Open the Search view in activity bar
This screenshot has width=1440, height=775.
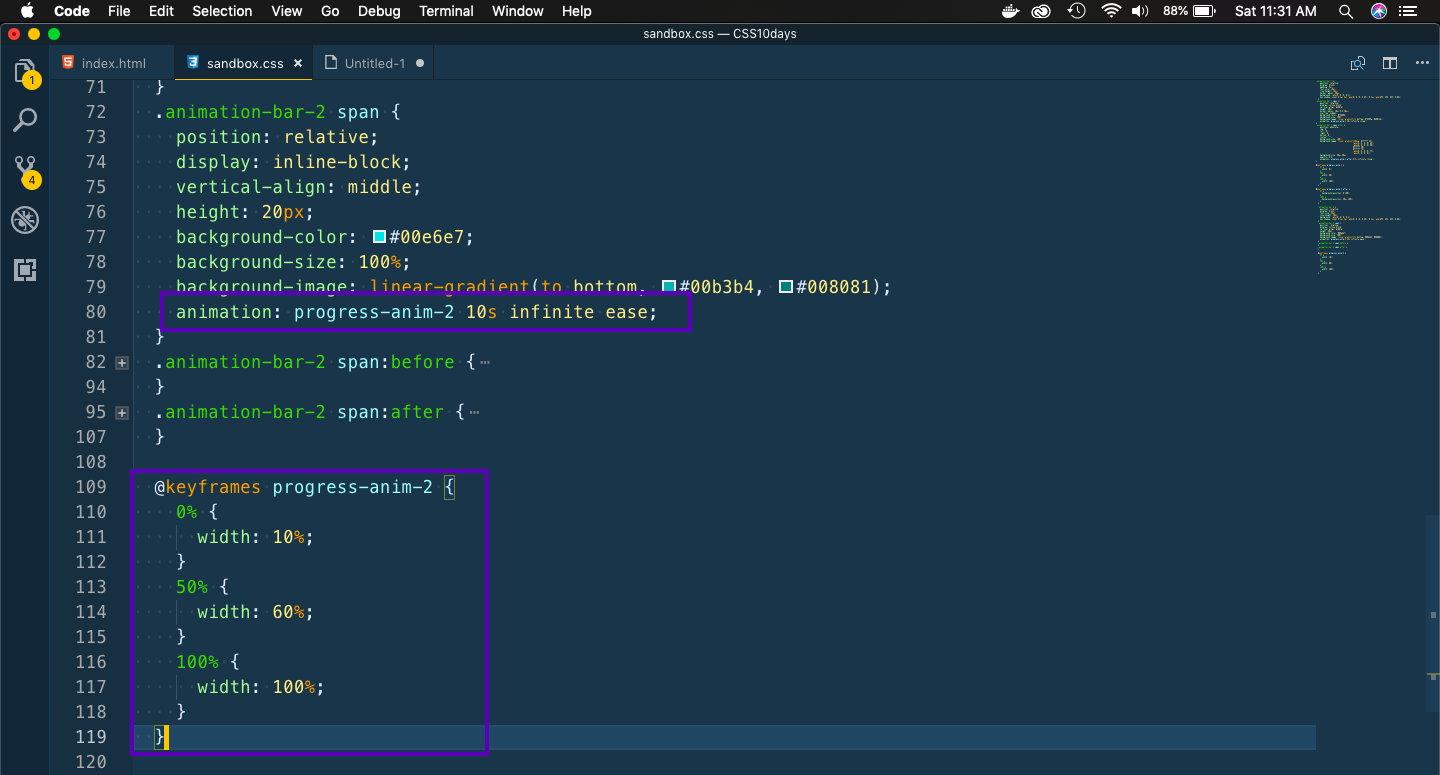25,121
